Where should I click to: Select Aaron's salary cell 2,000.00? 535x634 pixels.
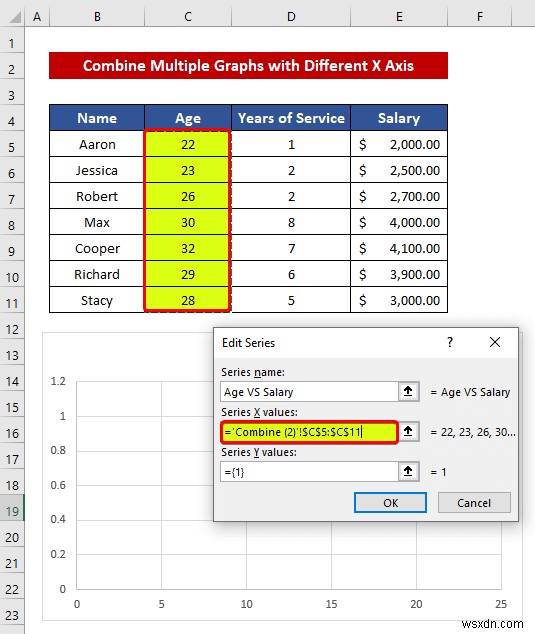[399, 144]
